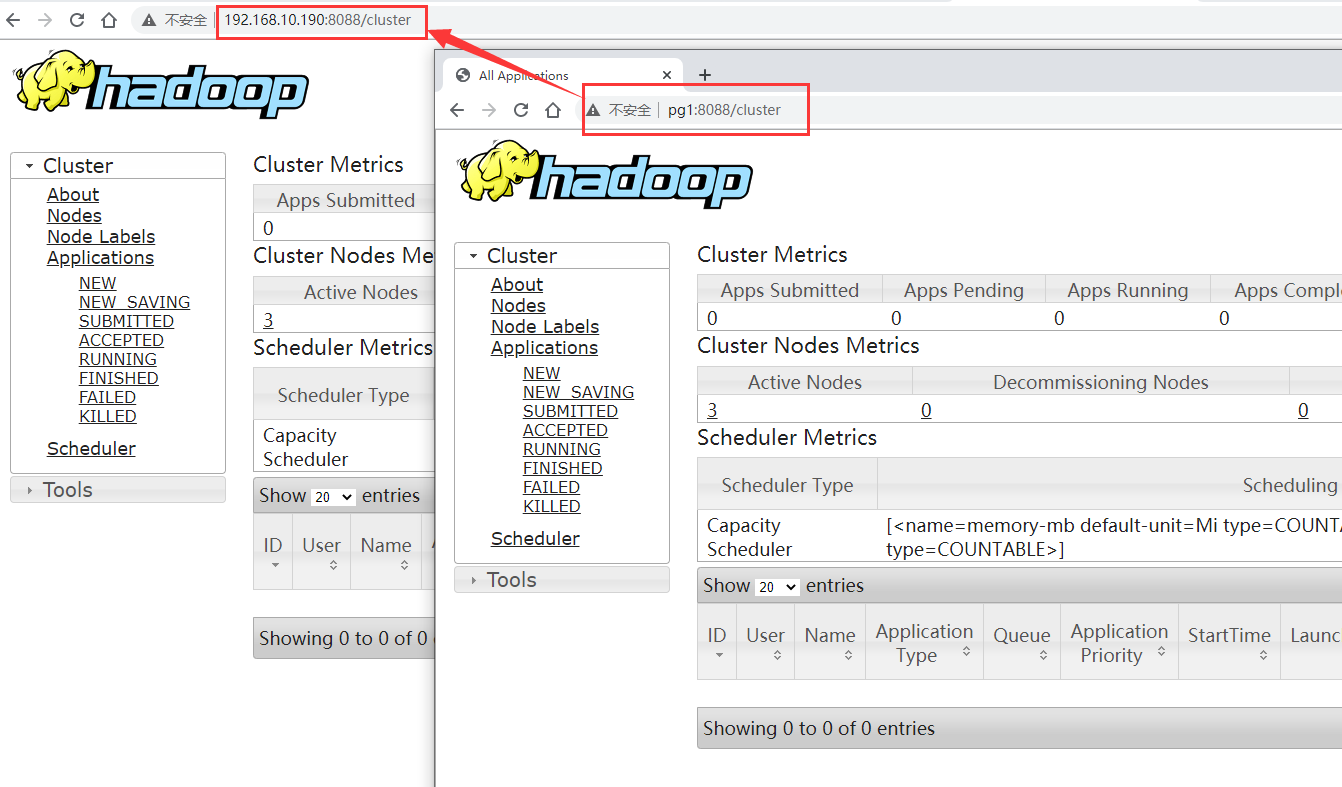1342x787 pixels.
Task: Click home icon in the front pg1 window
Action: (553, 110)
